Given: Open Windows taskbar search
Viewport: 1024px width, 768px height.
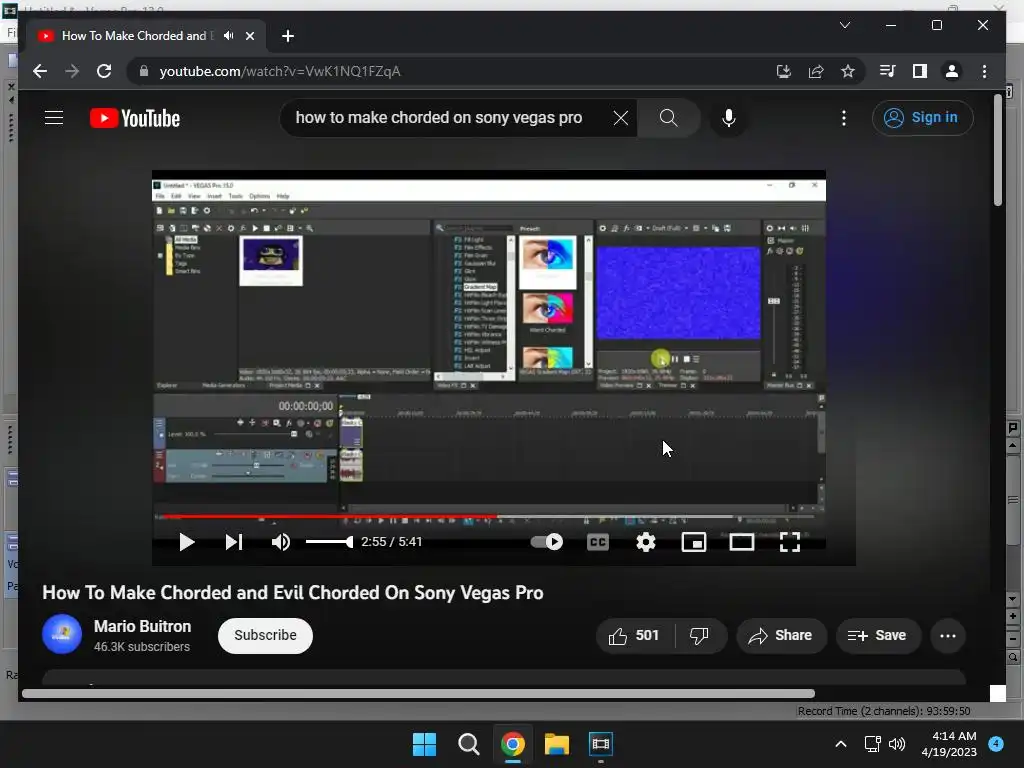Looking at the screenshot, I should tap(468, 744).
